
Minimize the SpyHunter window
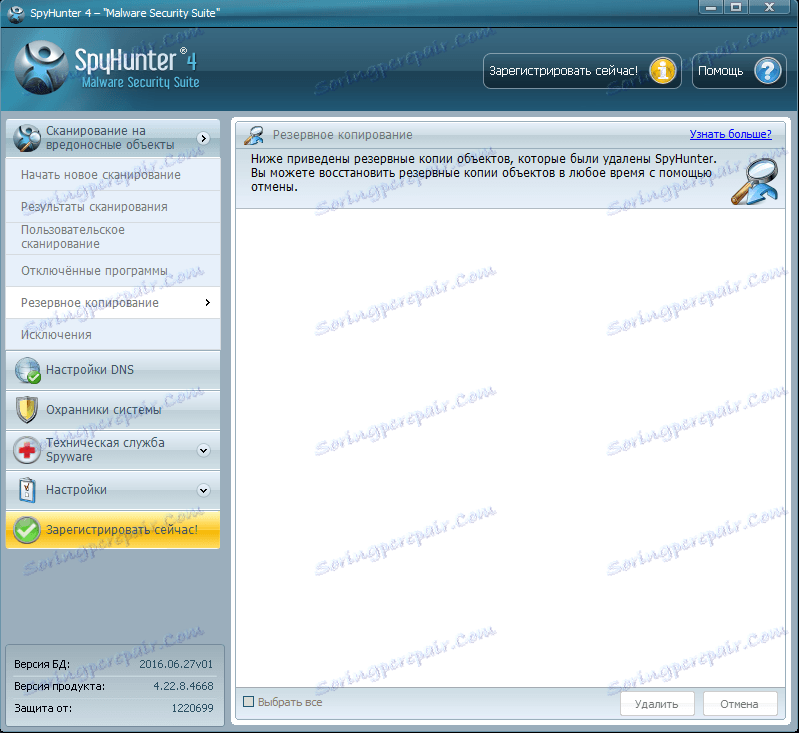[711, 7]
